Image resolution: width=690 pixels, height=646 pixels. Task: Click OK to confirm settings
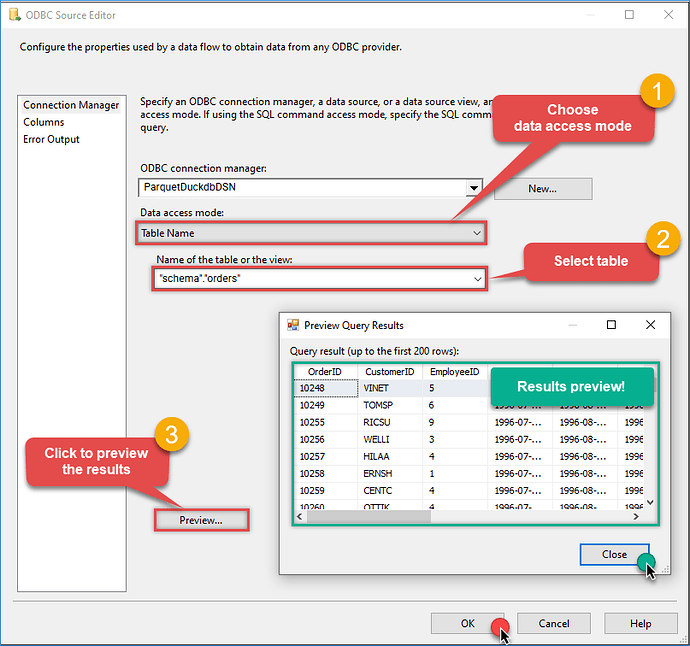(x=467, y=623)
